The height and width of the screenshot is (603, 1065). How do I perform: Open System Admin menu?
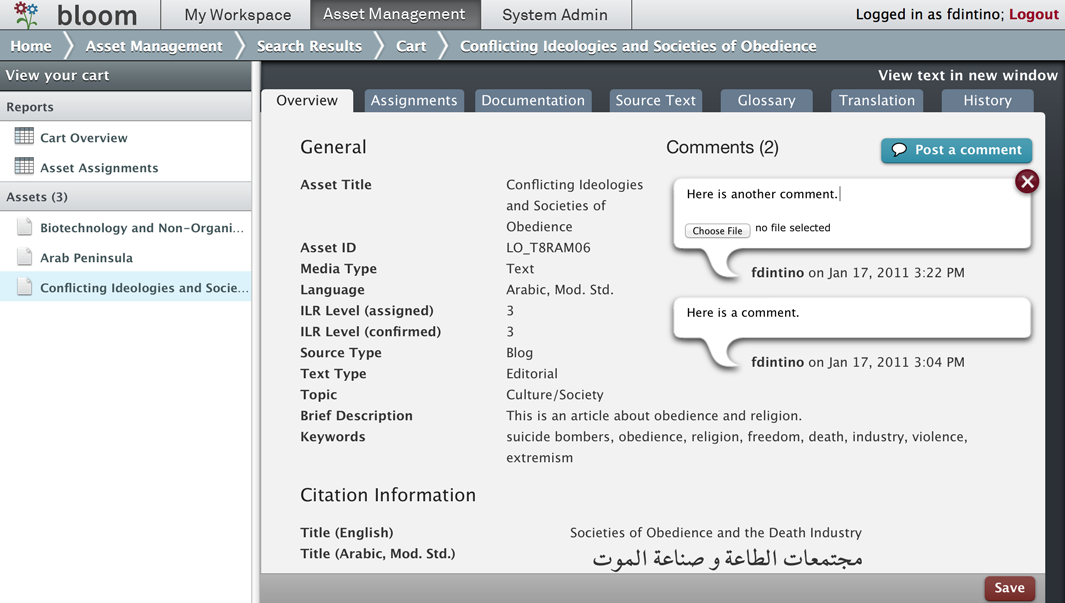[554, 15]
